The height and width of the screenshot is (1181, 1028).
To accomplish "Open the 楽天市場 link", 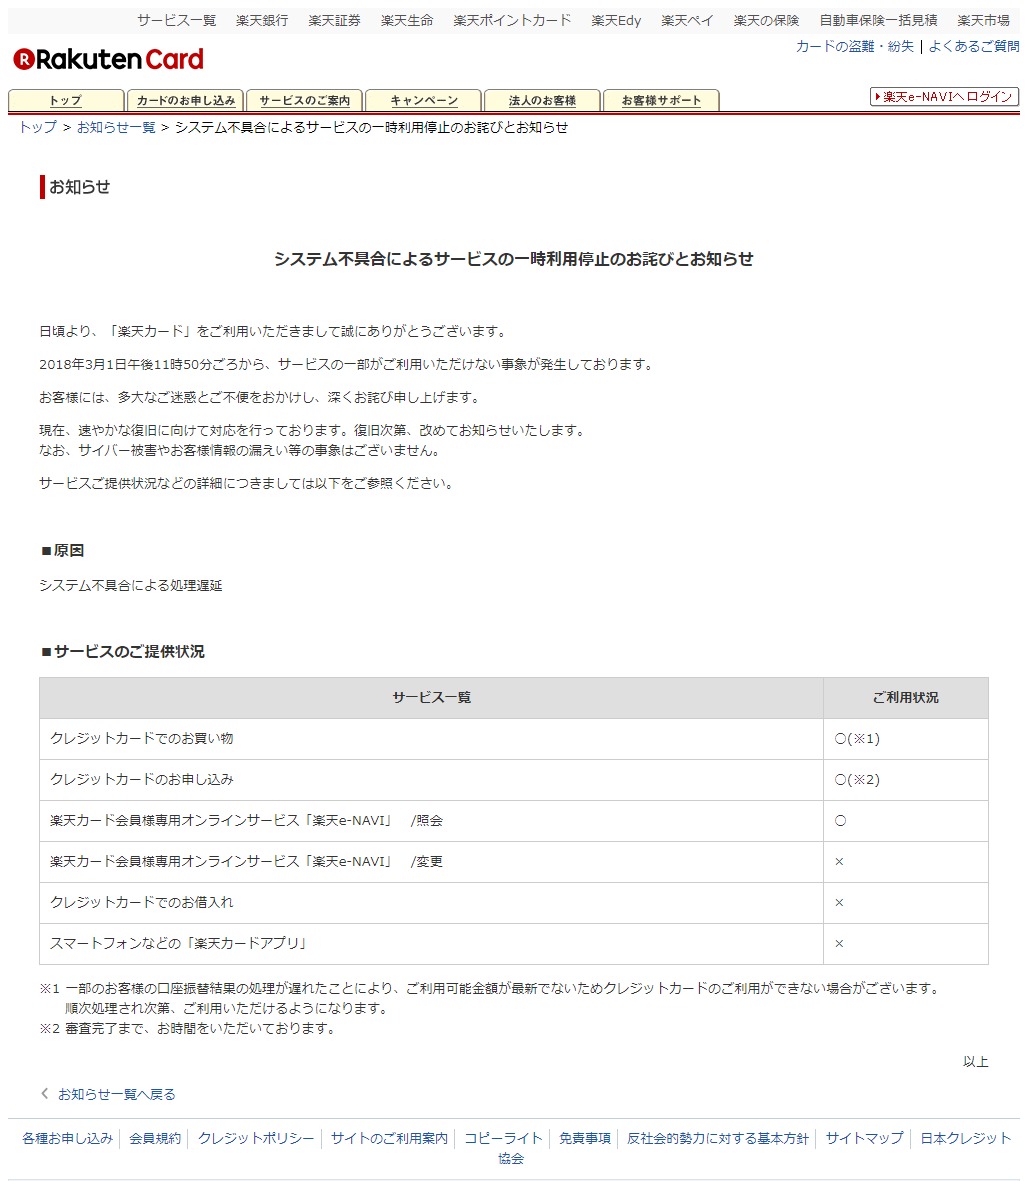I will pos(983,20).
